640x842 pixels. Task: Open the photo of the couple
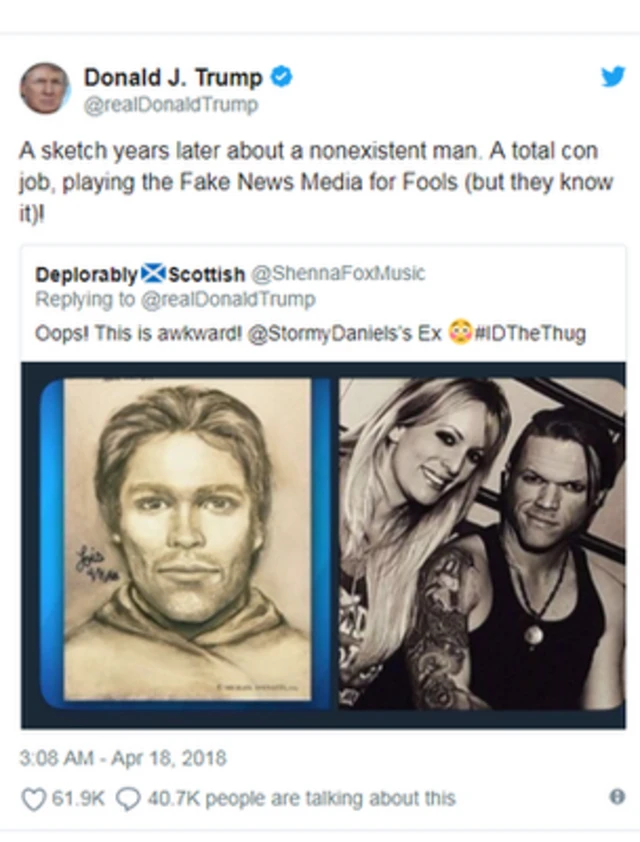click(481, 541)
